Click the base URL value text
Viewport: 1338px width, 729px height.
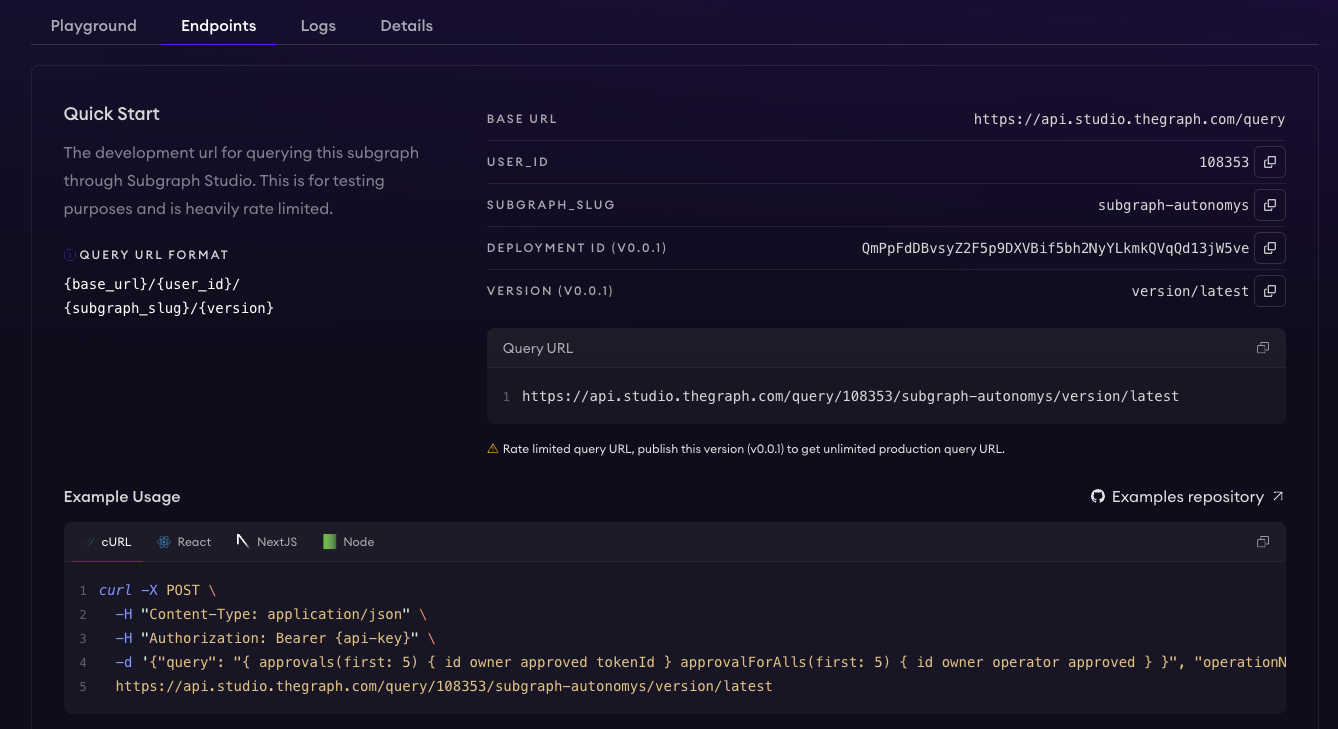click(x=1129, y=119)
